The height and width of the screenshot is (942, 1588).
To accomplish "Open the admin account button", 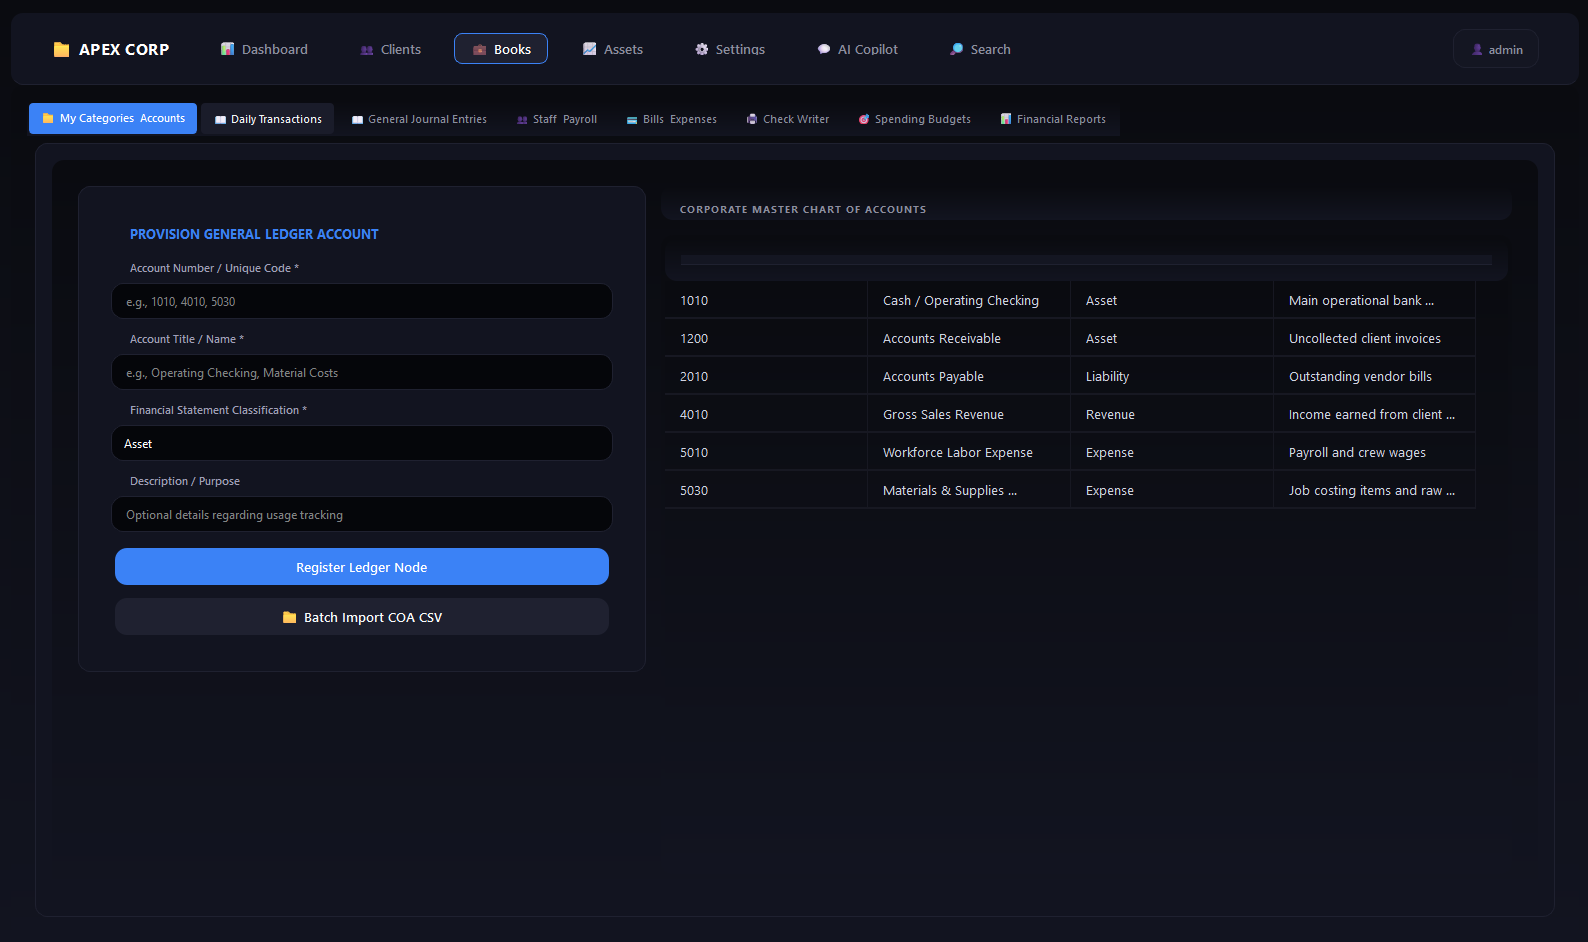I will click(1496, 49).
